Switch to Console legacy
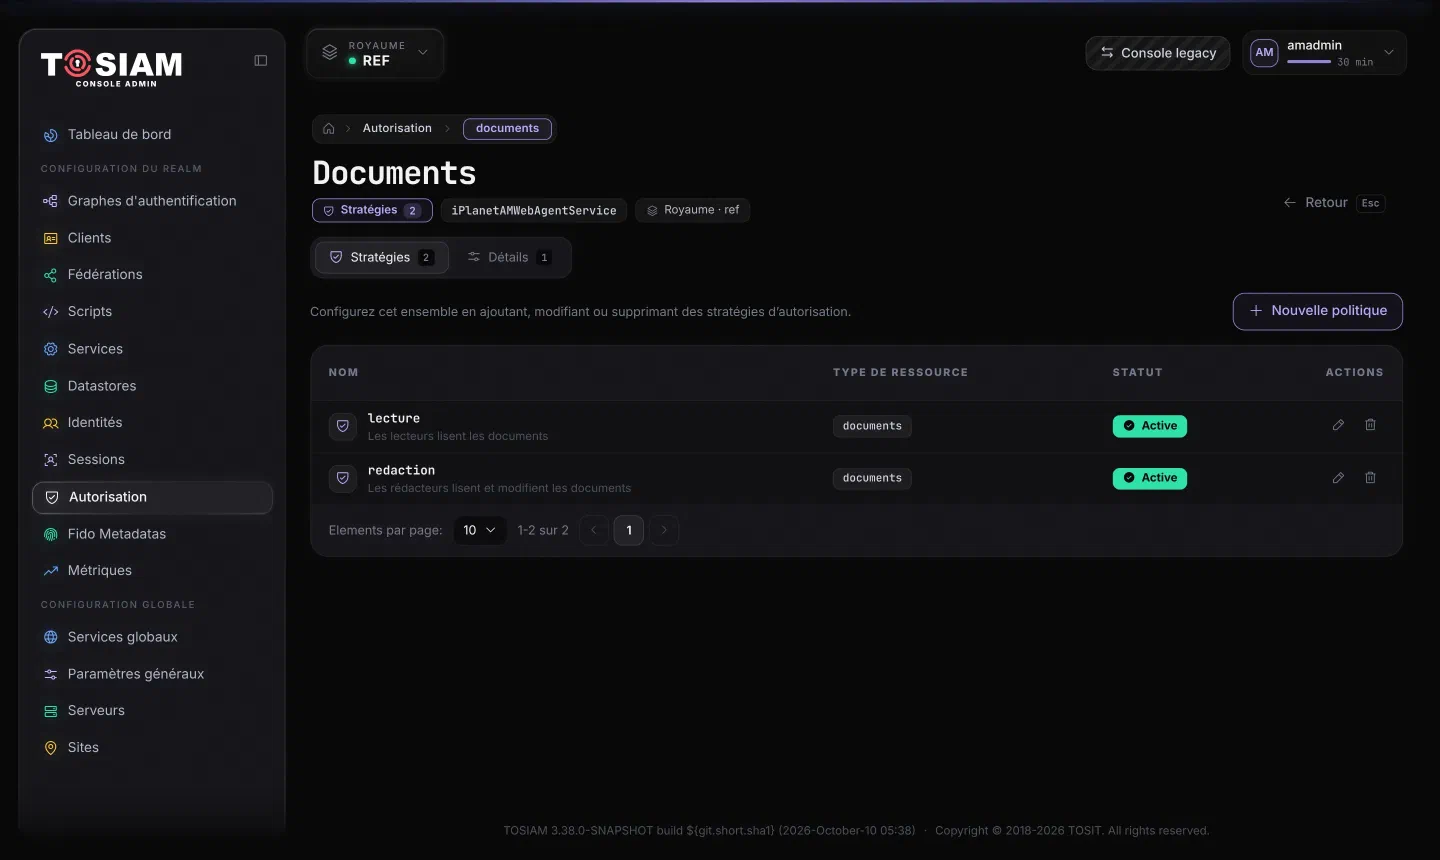 (x=1158, y=53)
